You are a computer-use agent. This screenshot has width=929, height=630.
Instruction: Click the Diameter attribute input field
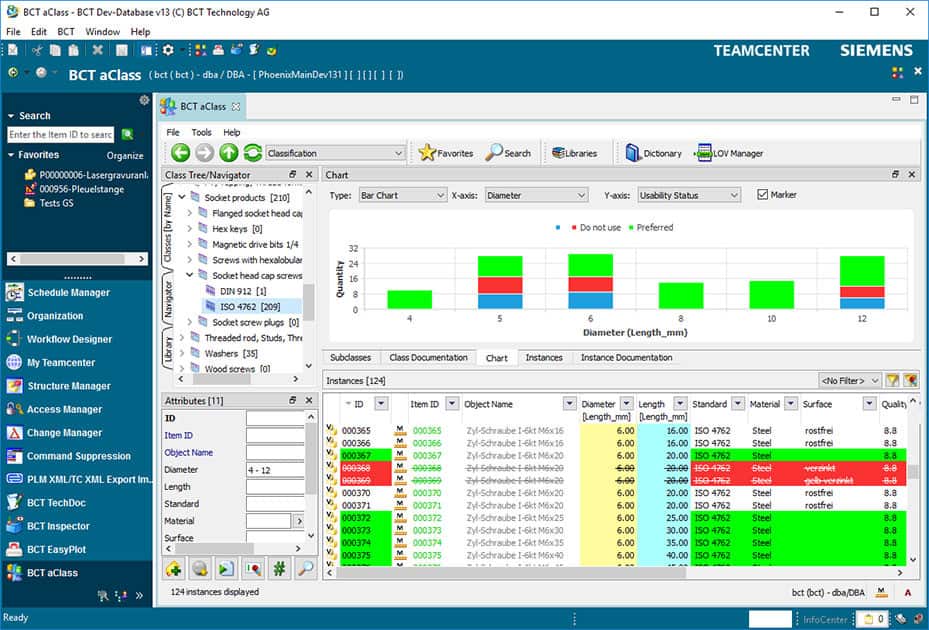point(276,469)
